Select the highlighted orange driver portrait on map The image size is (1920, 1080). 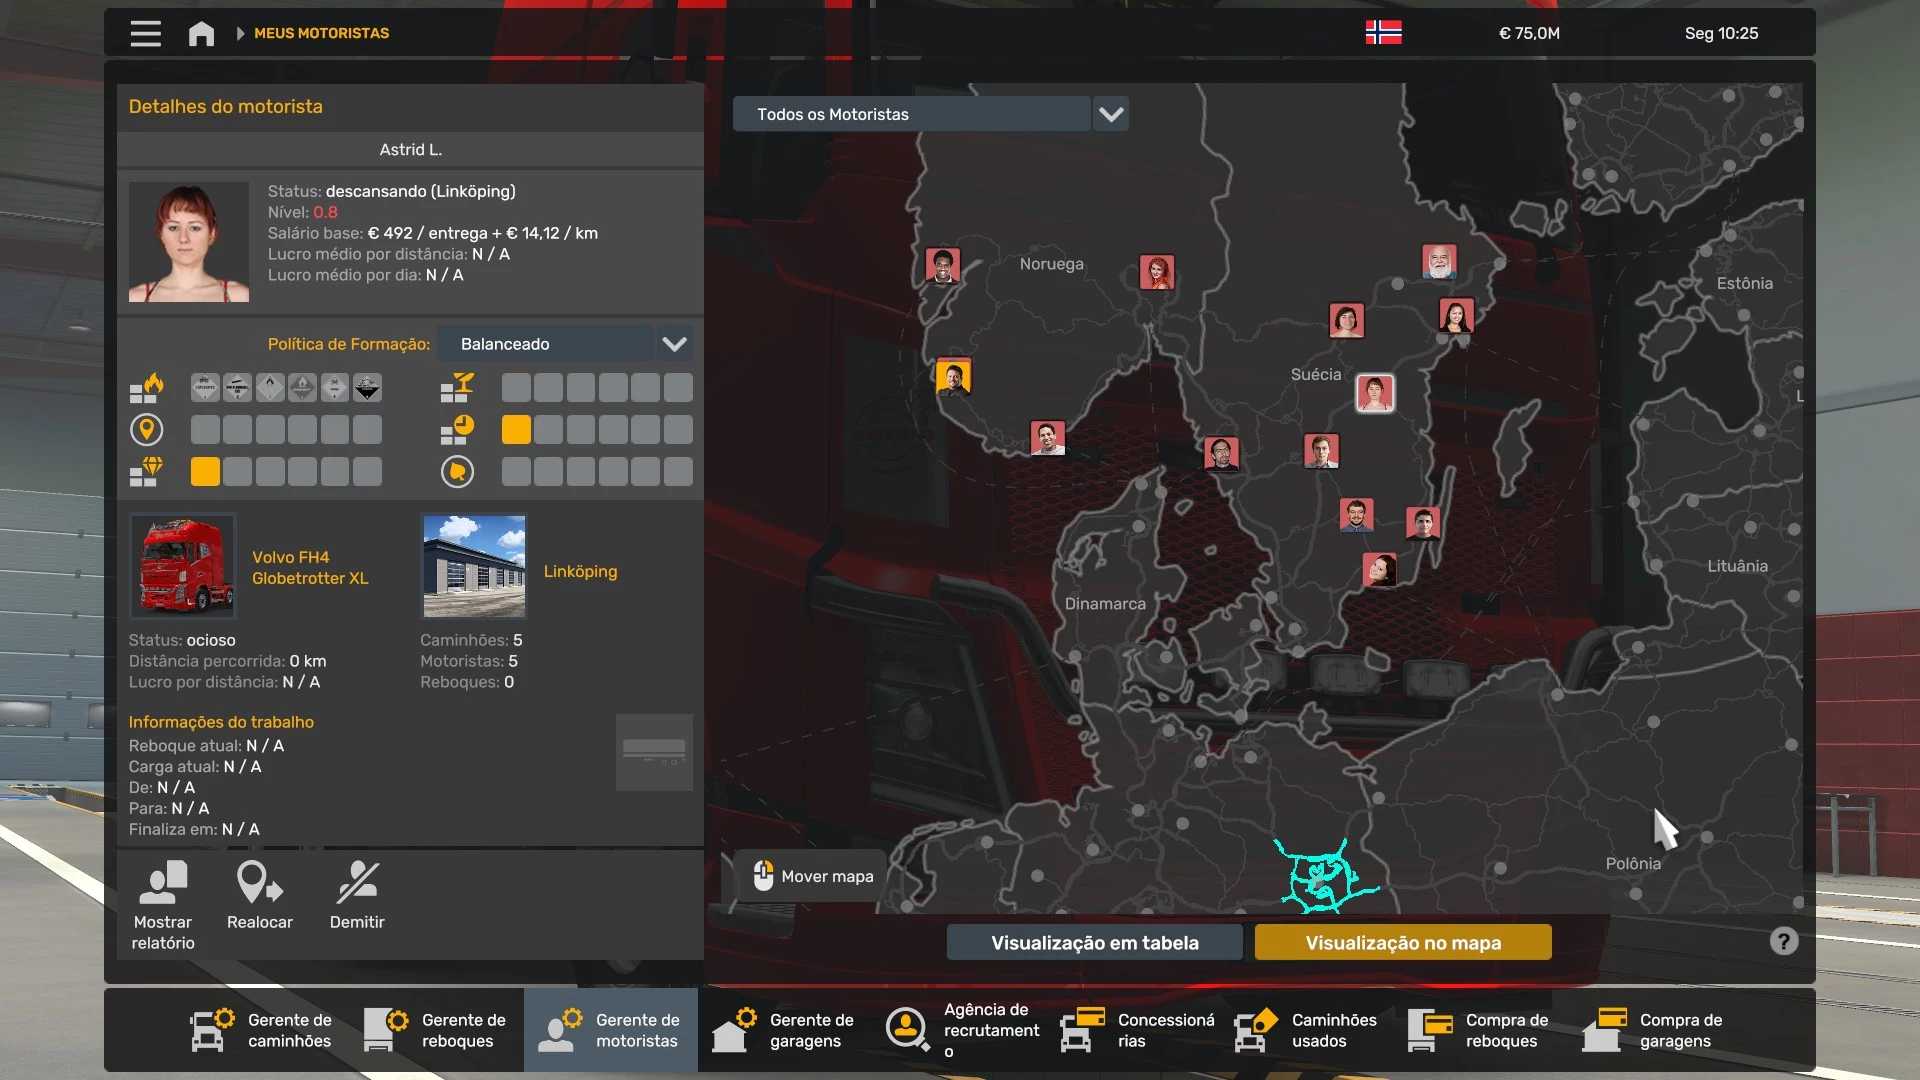[x=953, y=378]
